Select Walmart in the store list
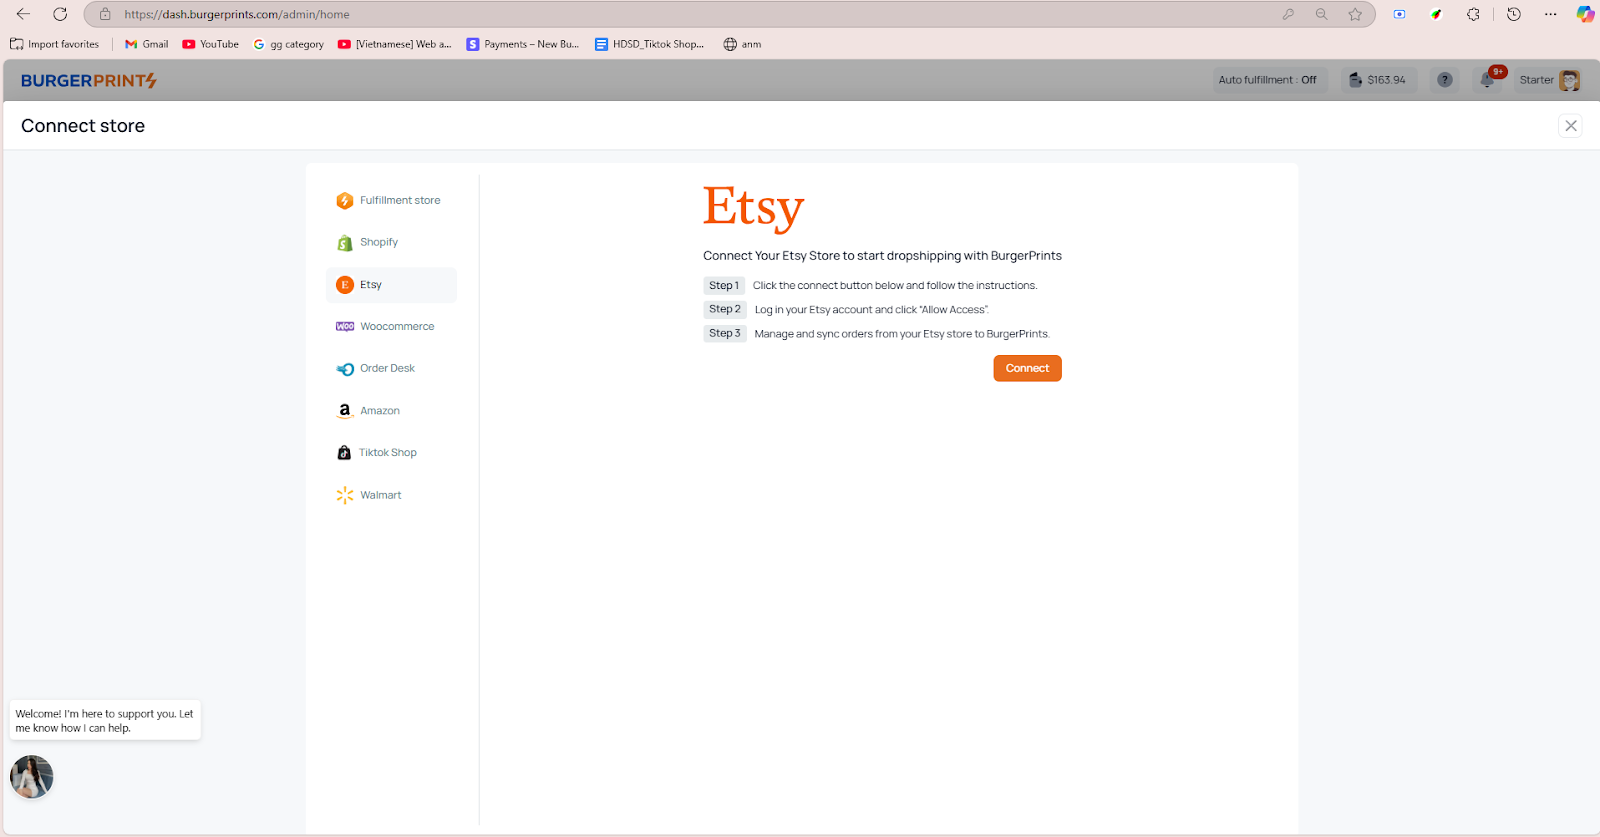The width and height of the screenshot is (1600, 837). [x=391, y=495]
